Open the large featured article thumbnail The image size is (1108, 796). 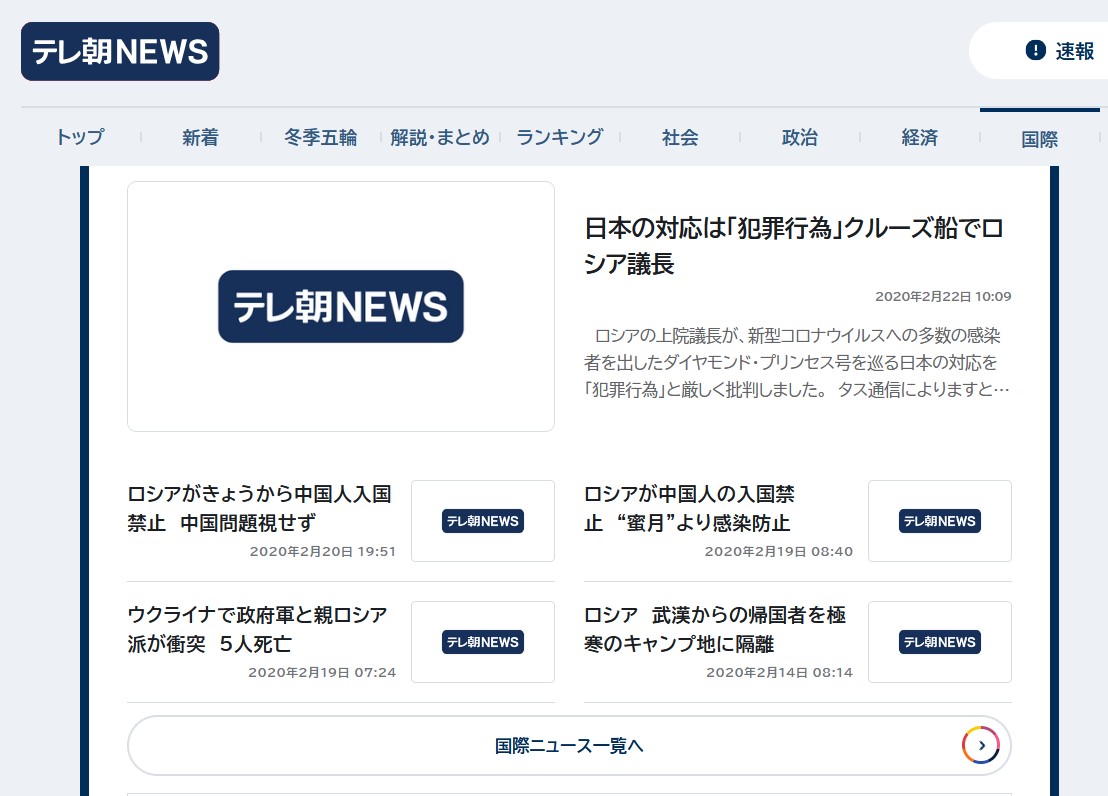pos(341,306)
